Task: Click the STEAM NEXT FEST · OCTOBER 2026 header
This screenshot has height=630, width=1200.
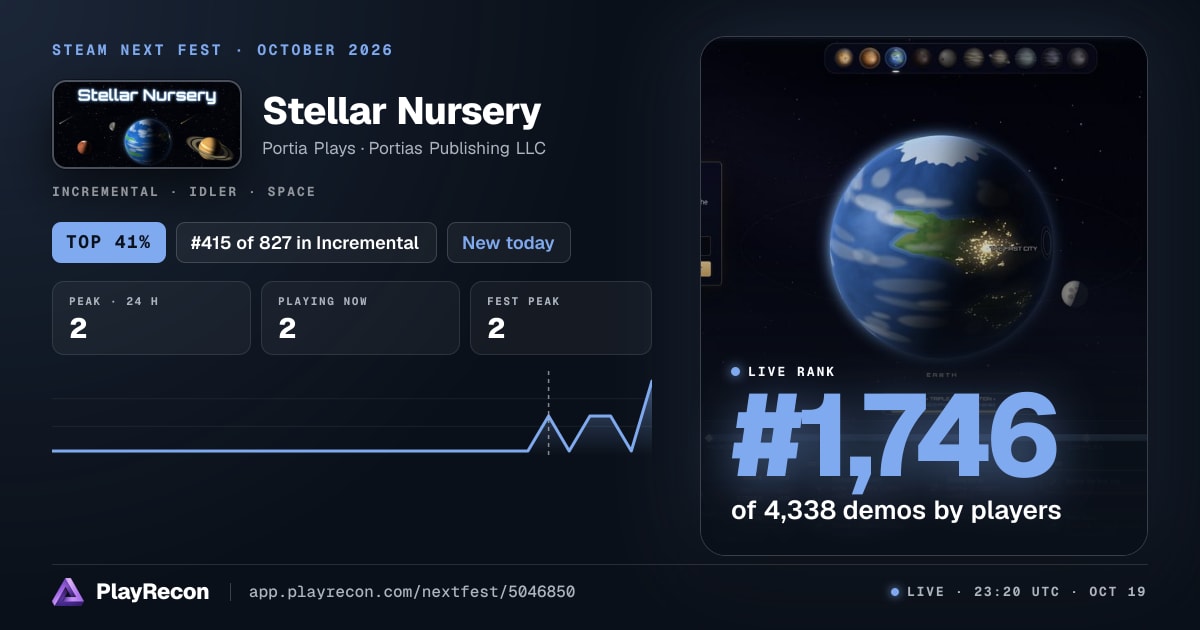Action: pyautogui.click(x=222, y=50)
